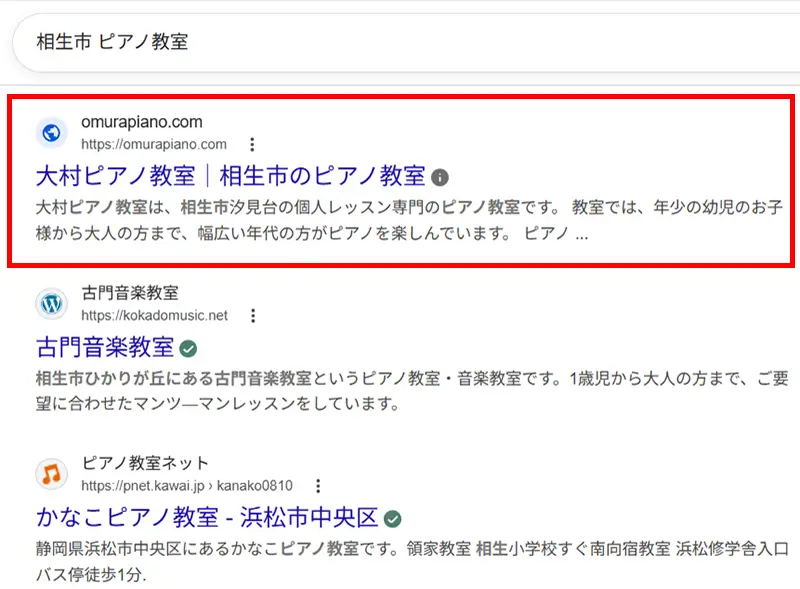Open the 大村ピアノ教室｜相生市のピアノ教室 result title
Image resolution: width=800 pixels, height=589 pixels.
[x=230, y=177]
